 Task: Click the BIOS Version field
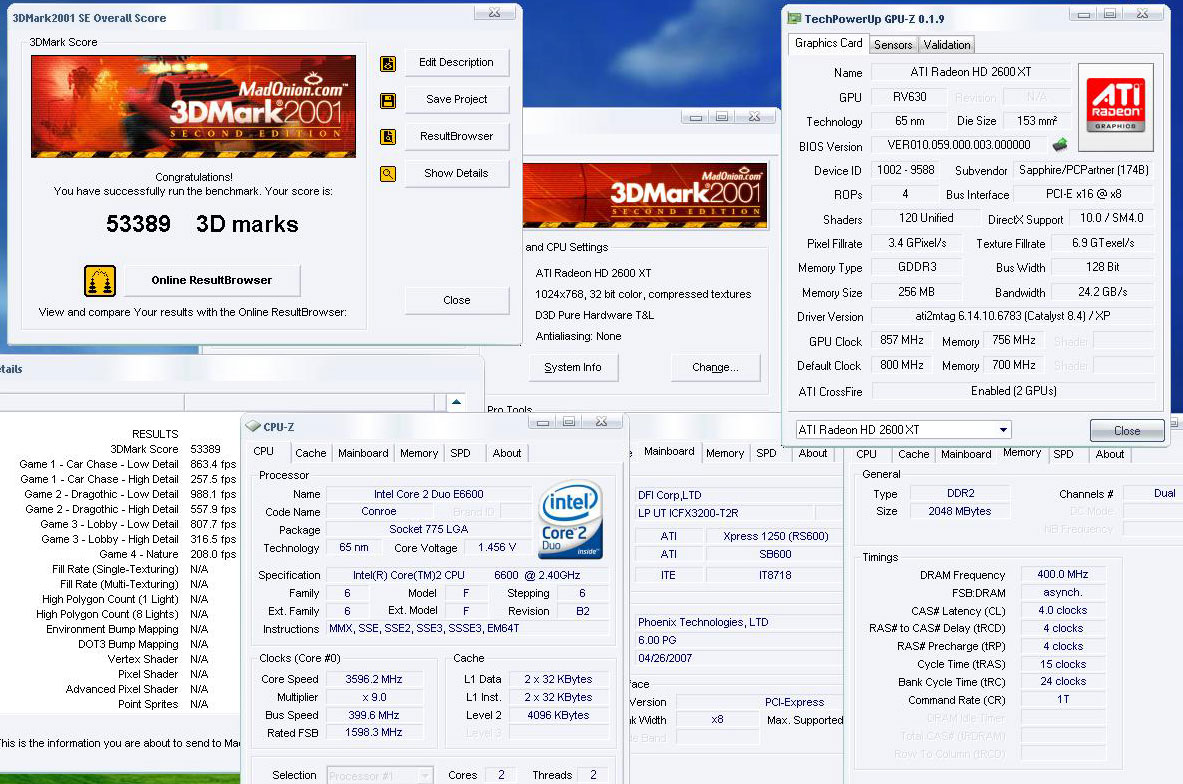tap(959, 145)
